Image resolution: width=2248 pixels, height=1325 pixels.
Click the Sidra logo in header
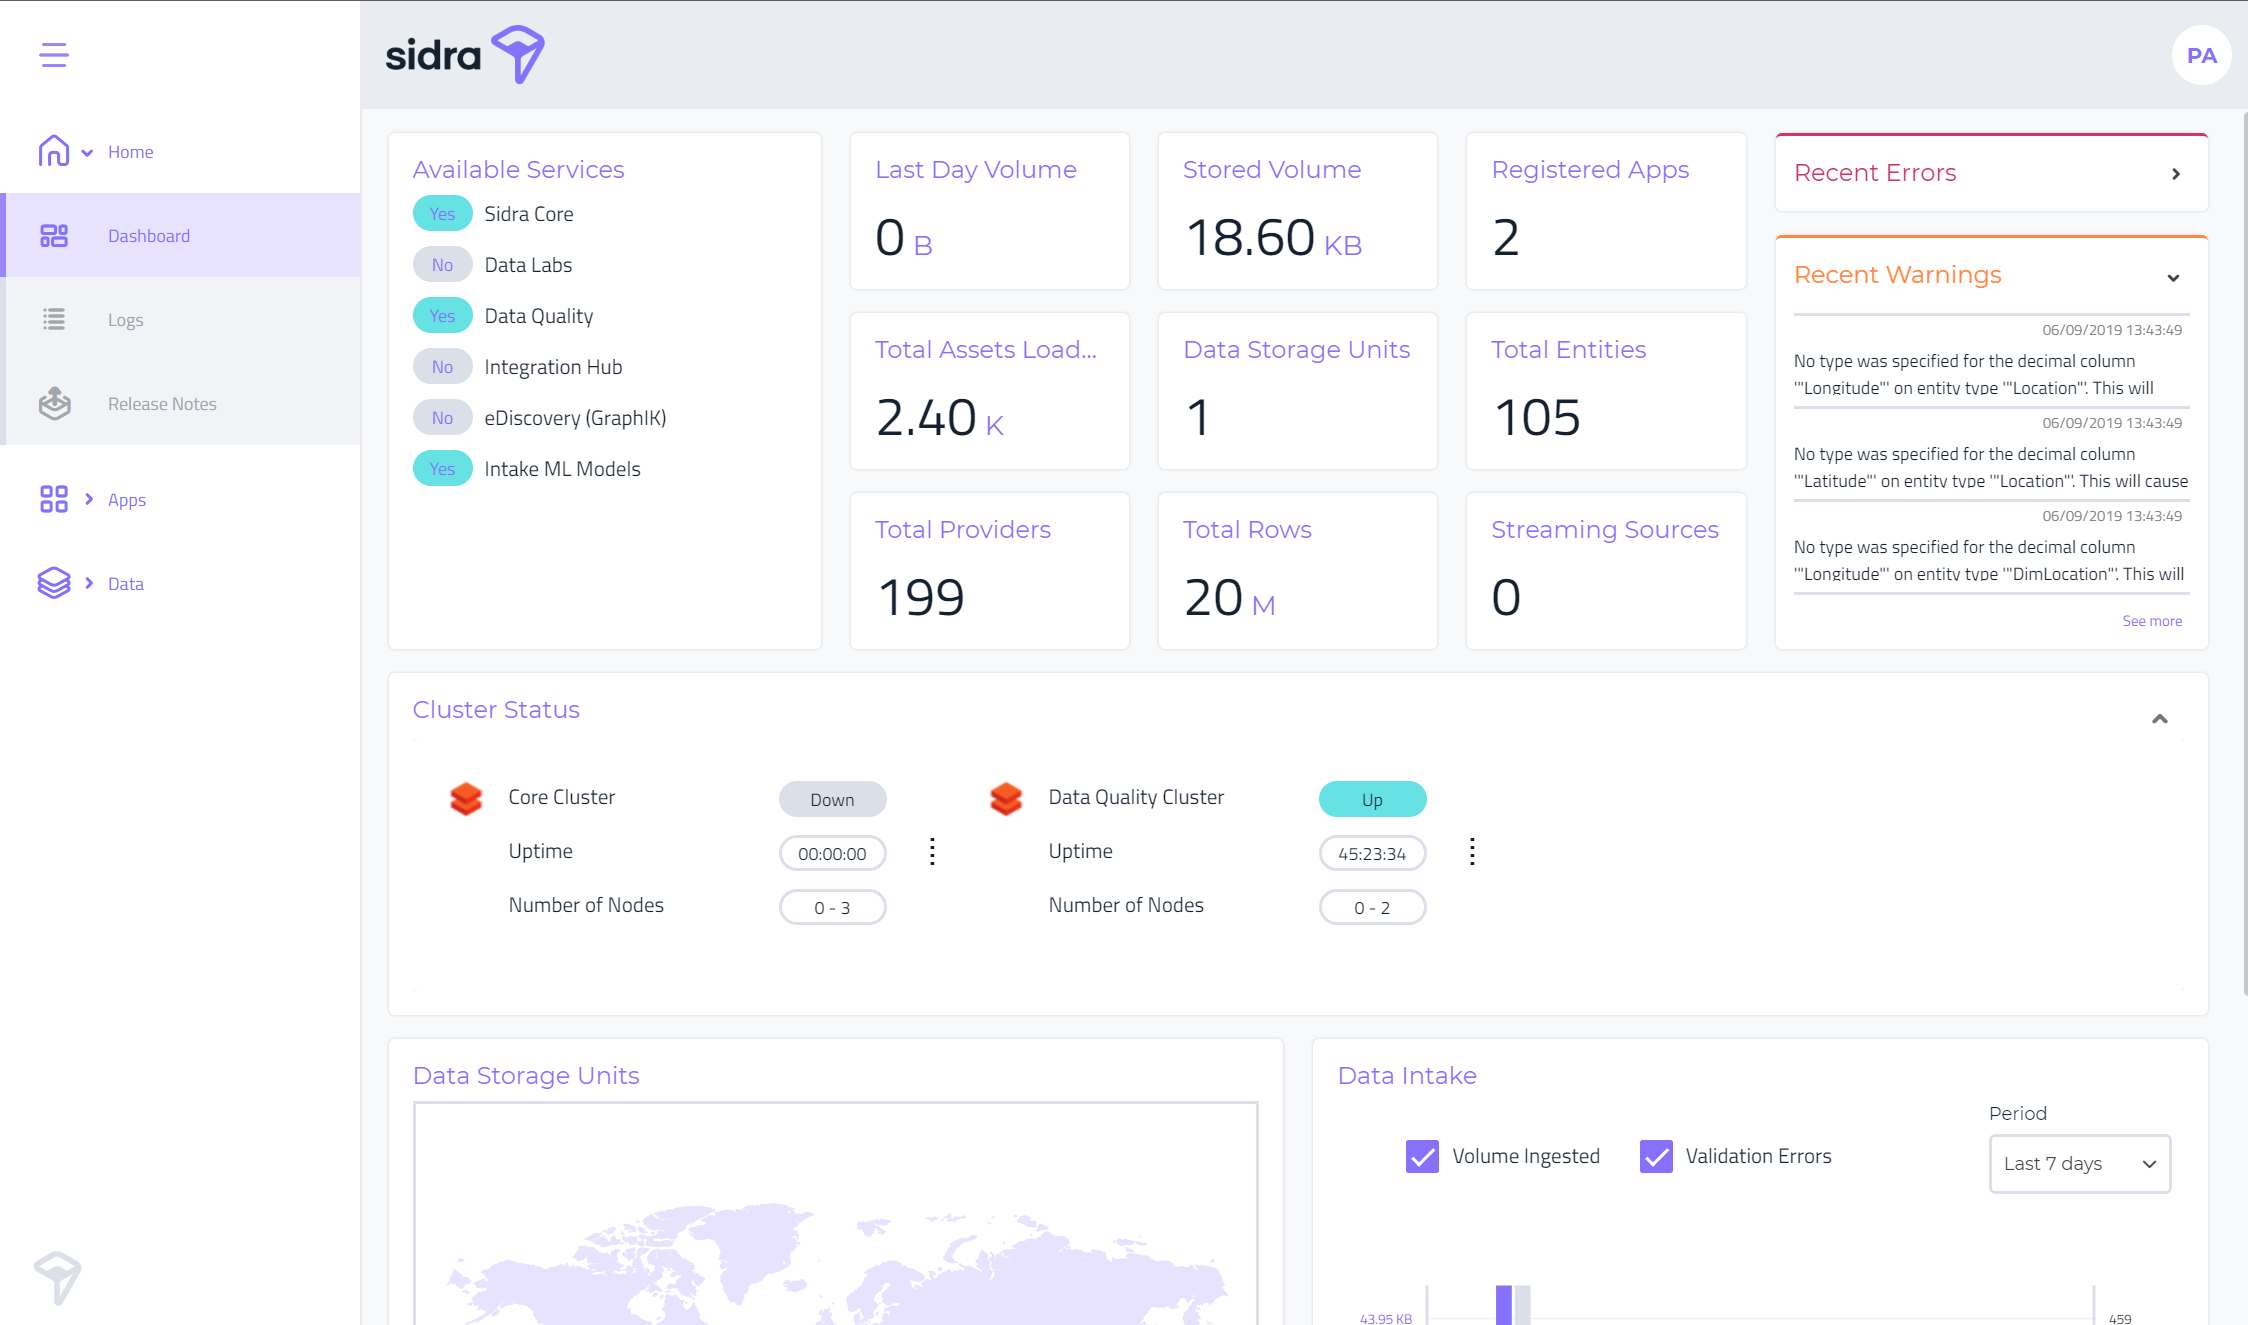point(465,55)
